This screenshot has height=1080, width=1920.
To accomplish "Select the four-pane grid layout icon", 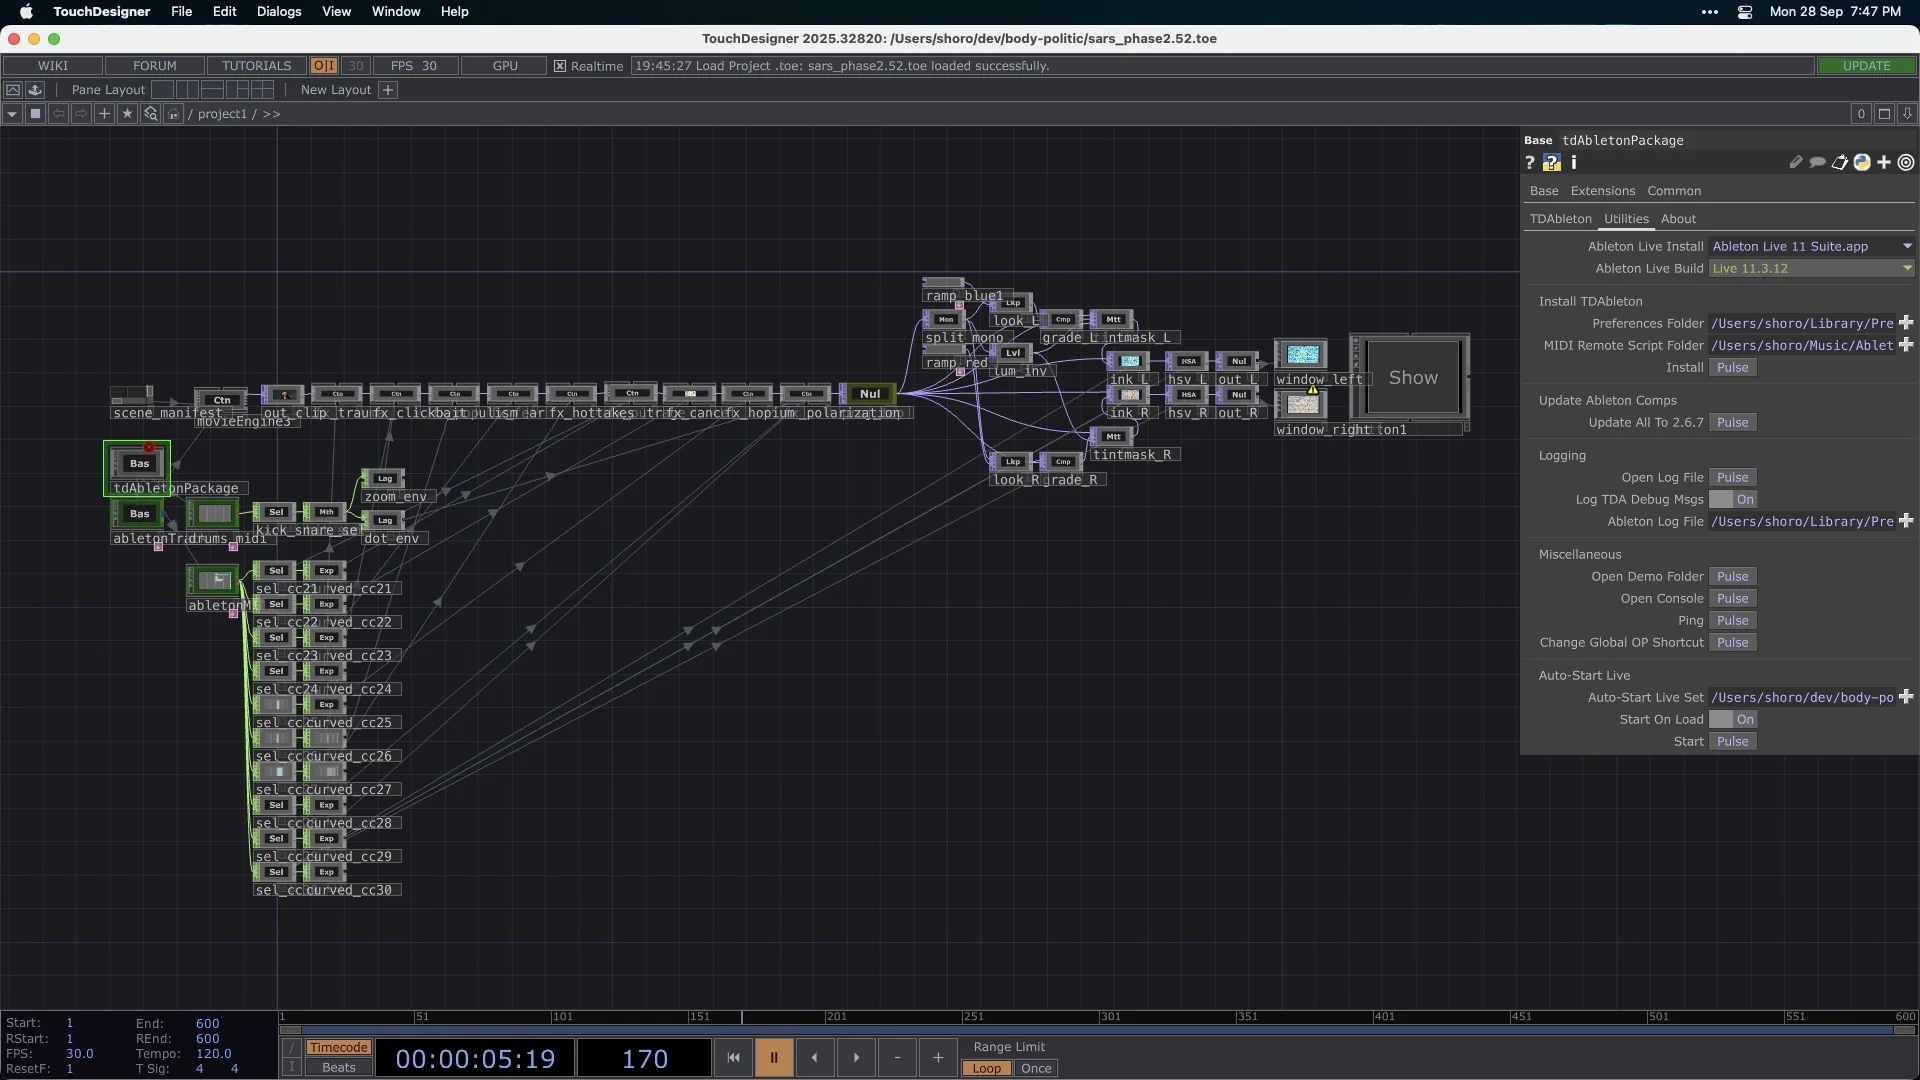I will 263,90.
